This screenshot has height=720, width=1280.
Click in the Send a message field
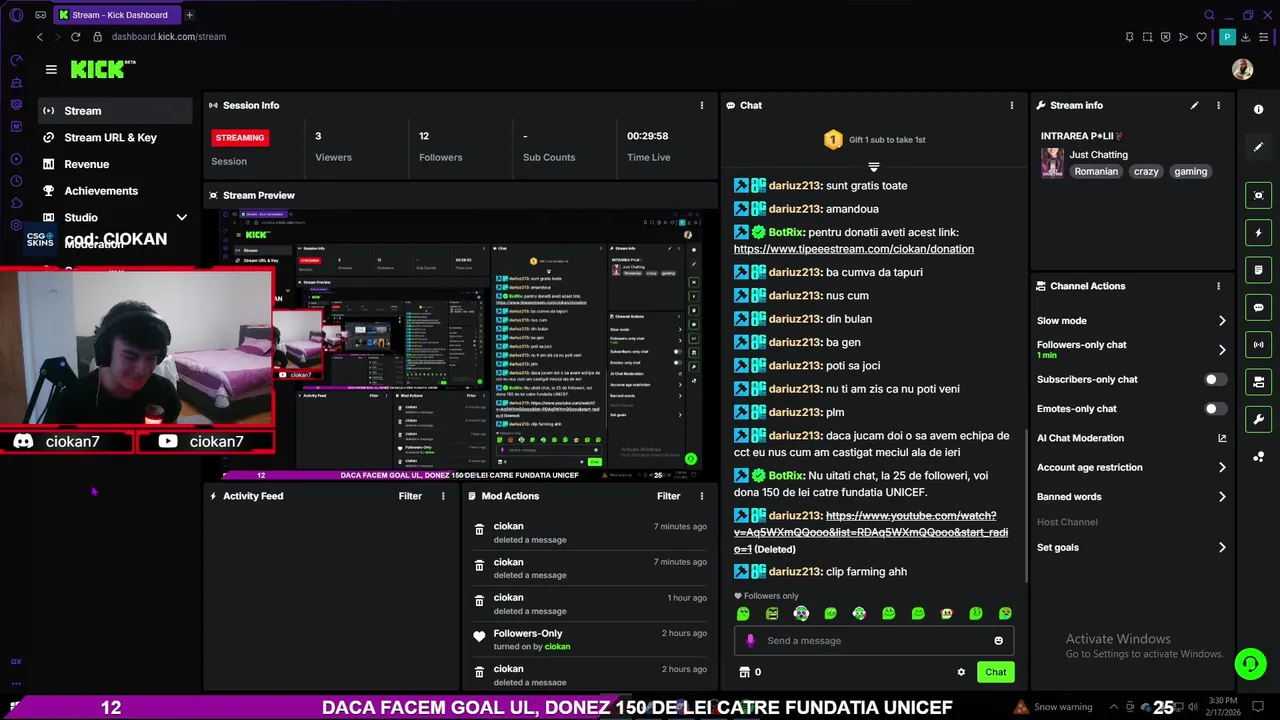(875, 641)
